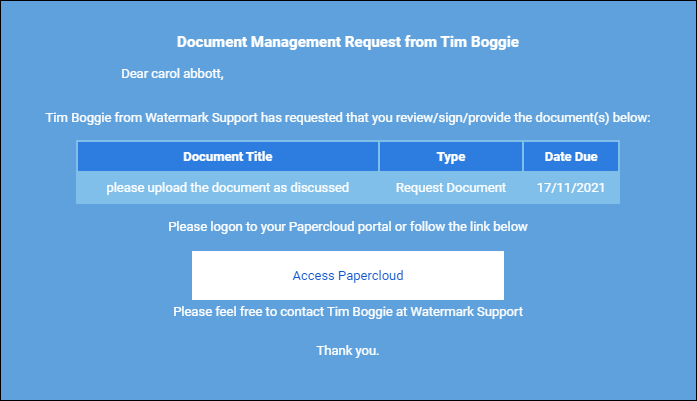Select the Date Due column header
697x401 pixels.
pyautogui.click(x=571, y=156)
